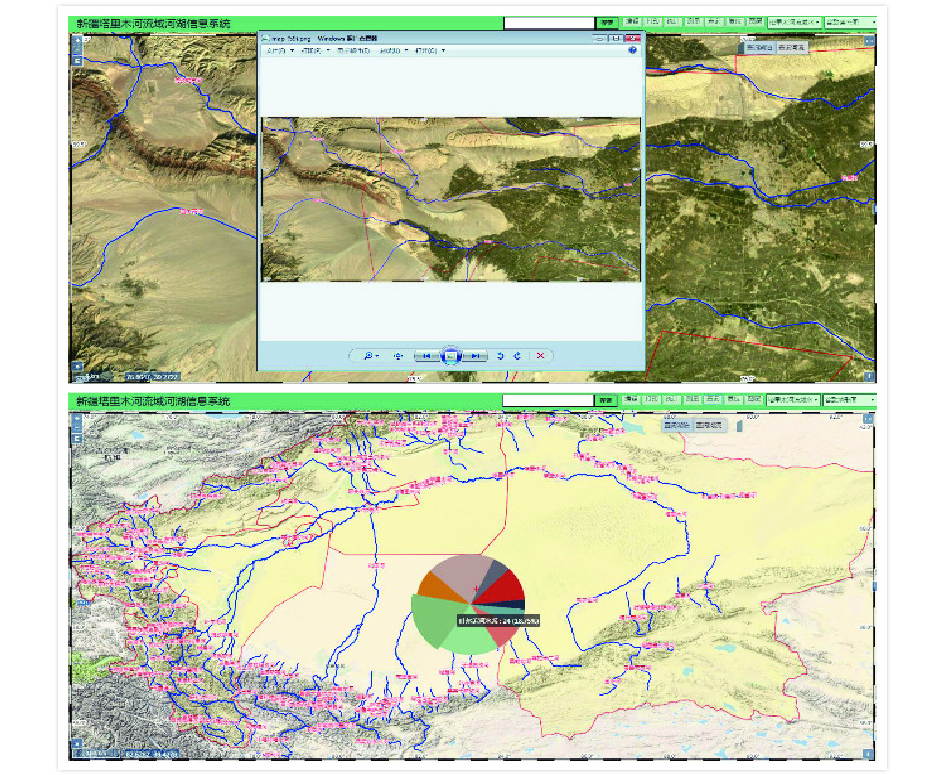Open the fourth menu in Photo Viewer menu bar
Viewport: 946px width, 775px height.
(393, 51)
